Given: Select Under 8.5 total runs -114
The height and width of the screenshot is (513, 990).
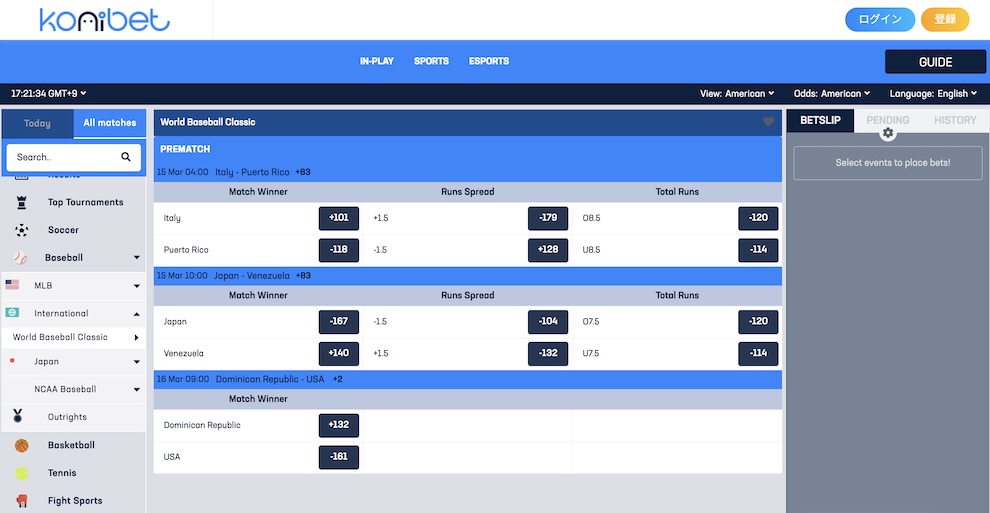Looking at the screenshot, I should click(758, 249).
